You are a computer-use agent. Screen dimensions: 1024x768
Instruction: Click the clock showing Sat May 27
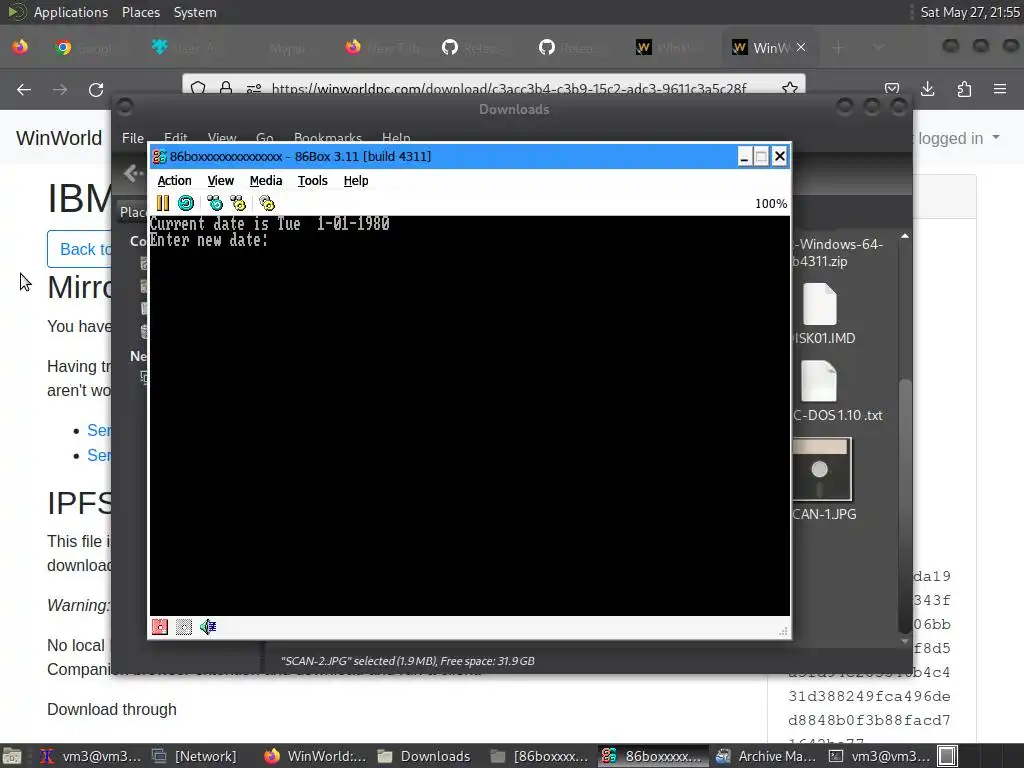(x=970, y=12)
